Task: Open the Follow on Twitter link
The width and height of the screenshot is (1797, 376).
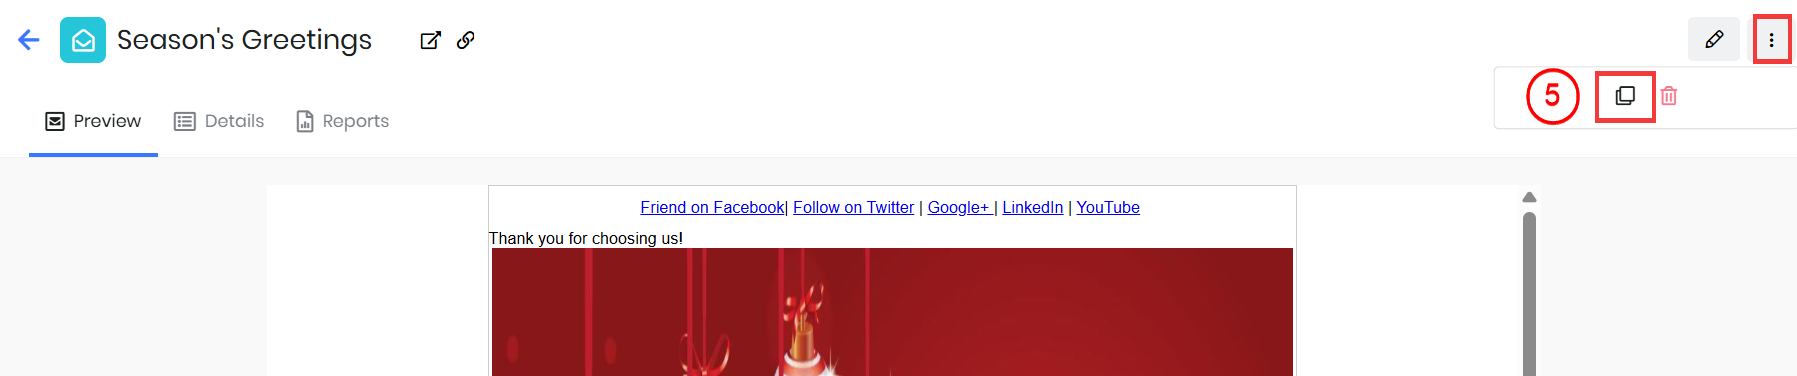Action: (853, 207)
